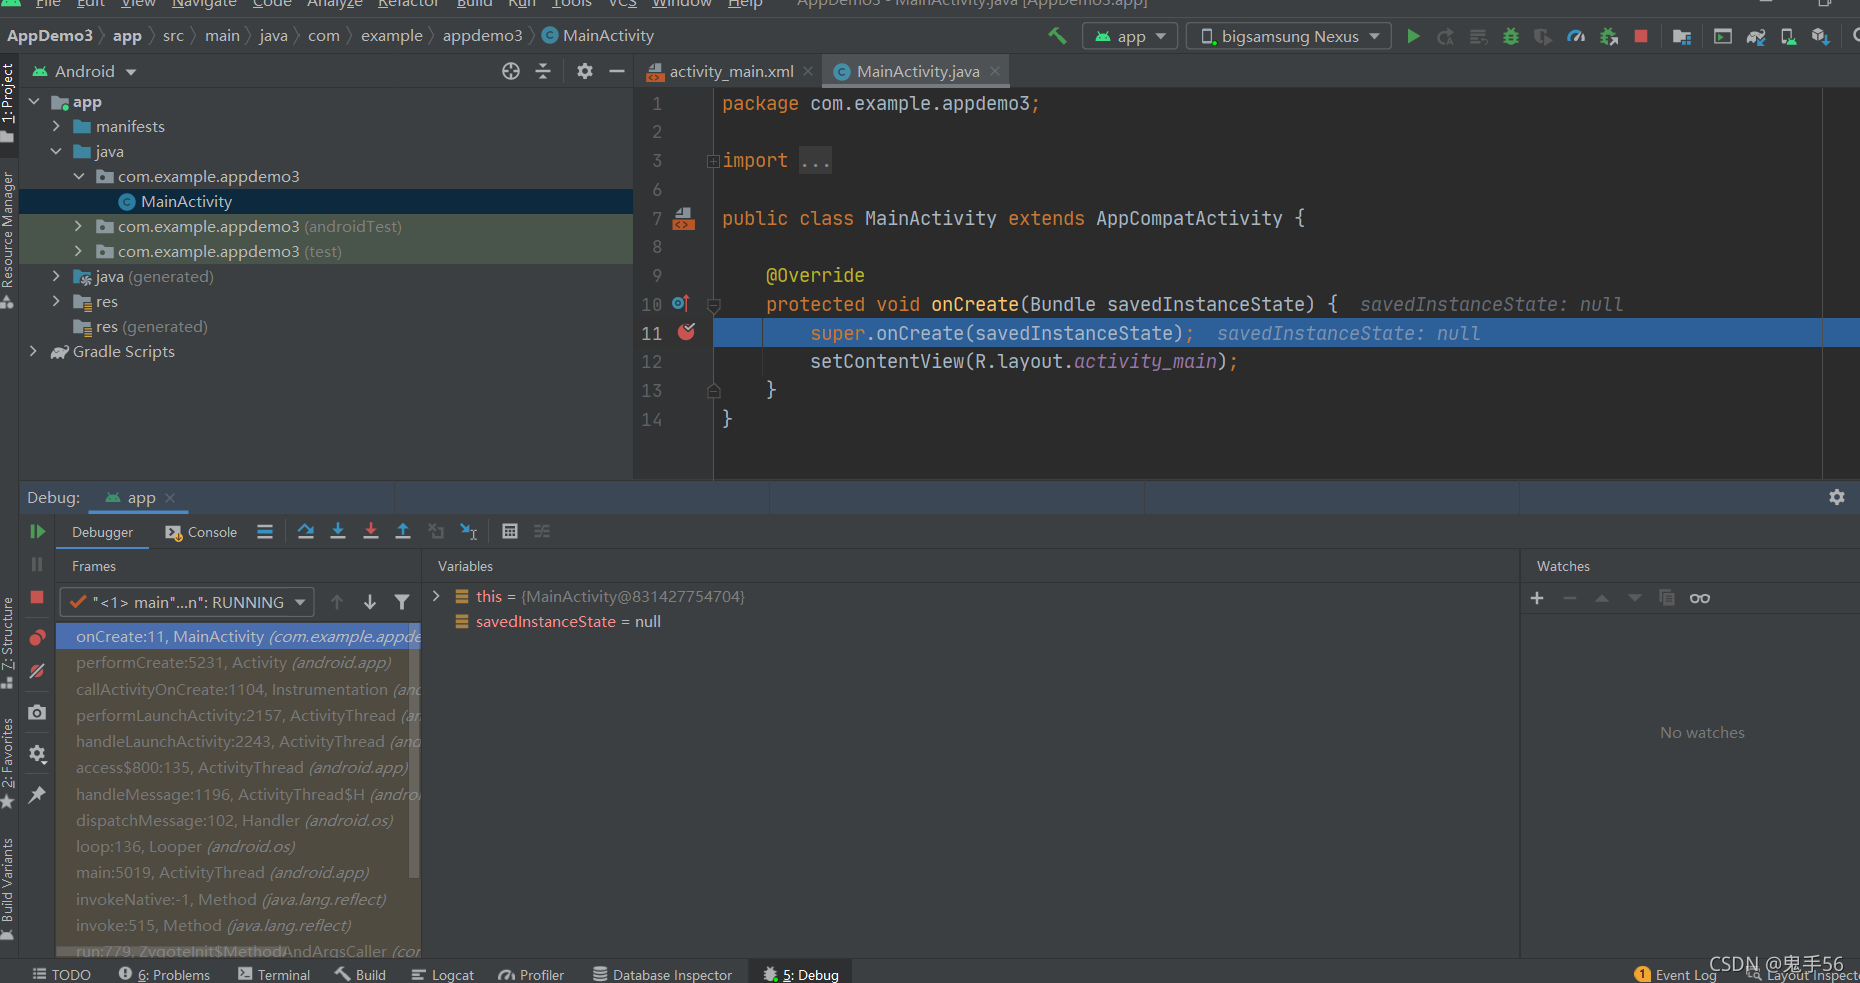
Task: Expand the manifests folder
Action: coord(56,126)
